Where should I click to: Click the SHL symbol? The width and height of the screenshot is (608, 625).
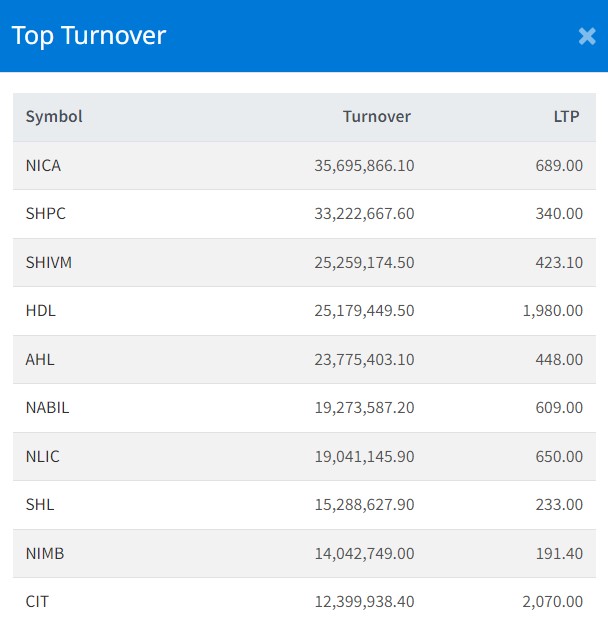coord(40,505)
